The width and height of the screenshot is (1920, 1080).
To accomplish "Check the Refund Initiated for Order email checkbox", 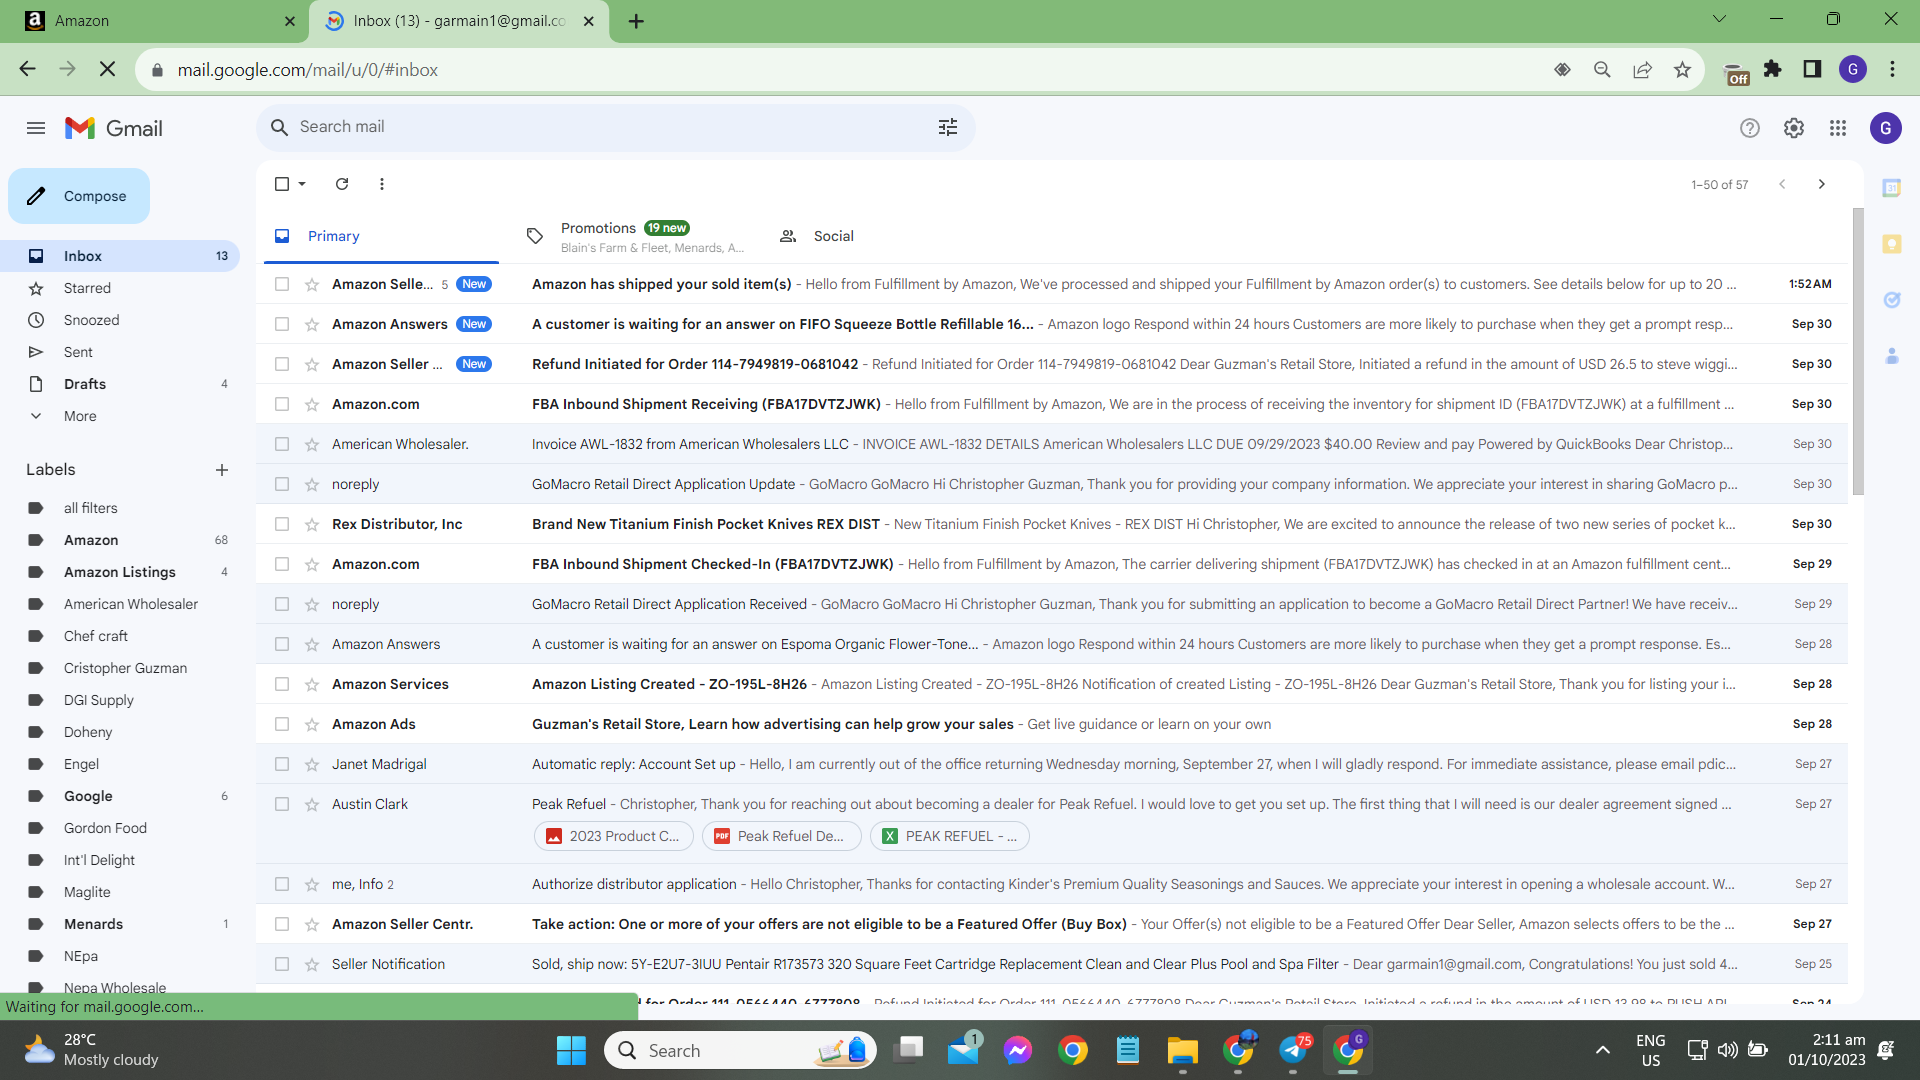I will tap(282, 364).
